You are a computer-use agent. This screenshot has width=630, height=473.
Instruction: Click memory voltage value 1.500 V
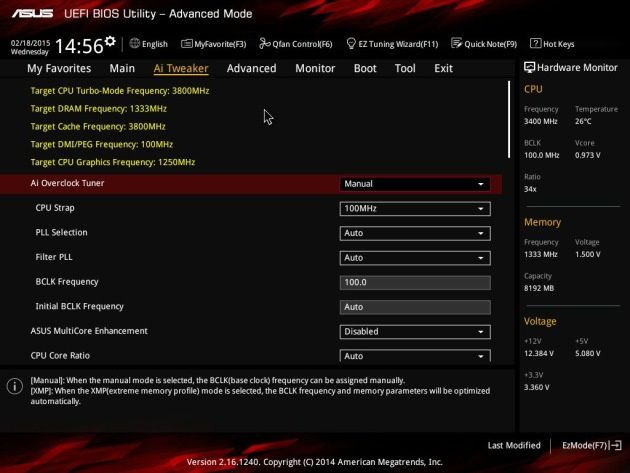coord(587,254)
